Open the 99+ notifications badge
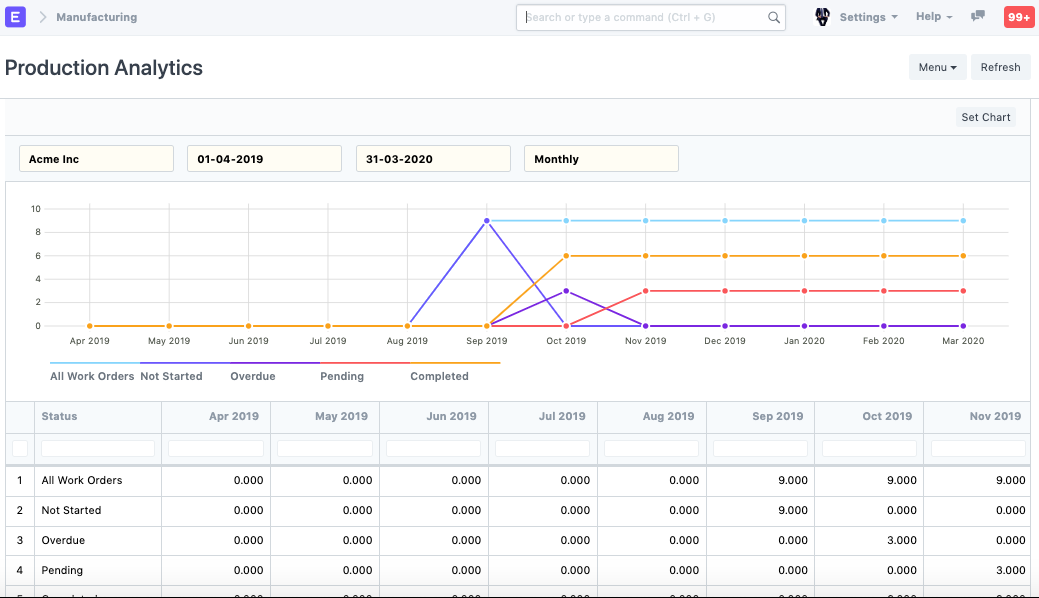1039x598 pixels. (x=1018, y=17)
